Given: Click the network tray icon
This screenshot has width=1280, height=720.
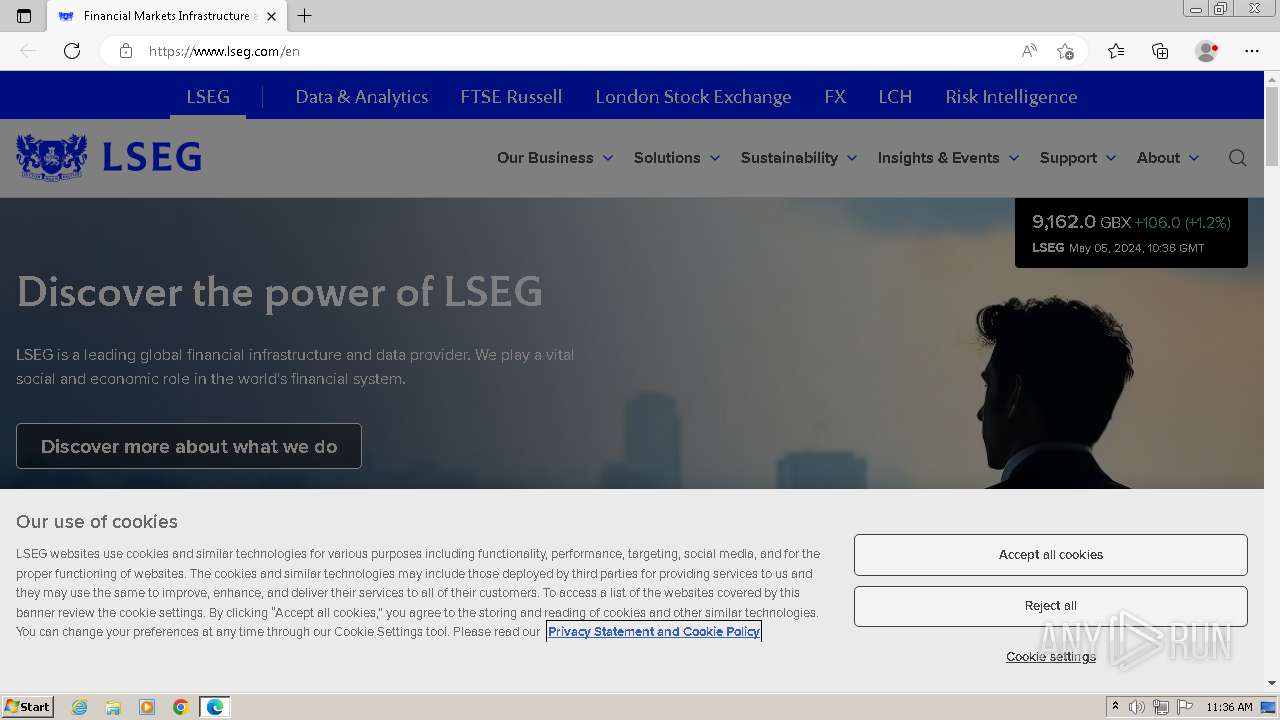Looking at the screenshot, I should tap(1161, 707).
